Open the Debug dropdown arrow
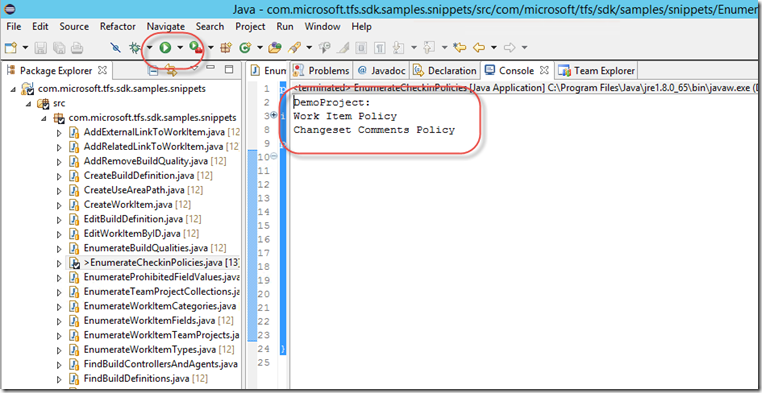Screen dimensions: 762x393 [149, 48]
